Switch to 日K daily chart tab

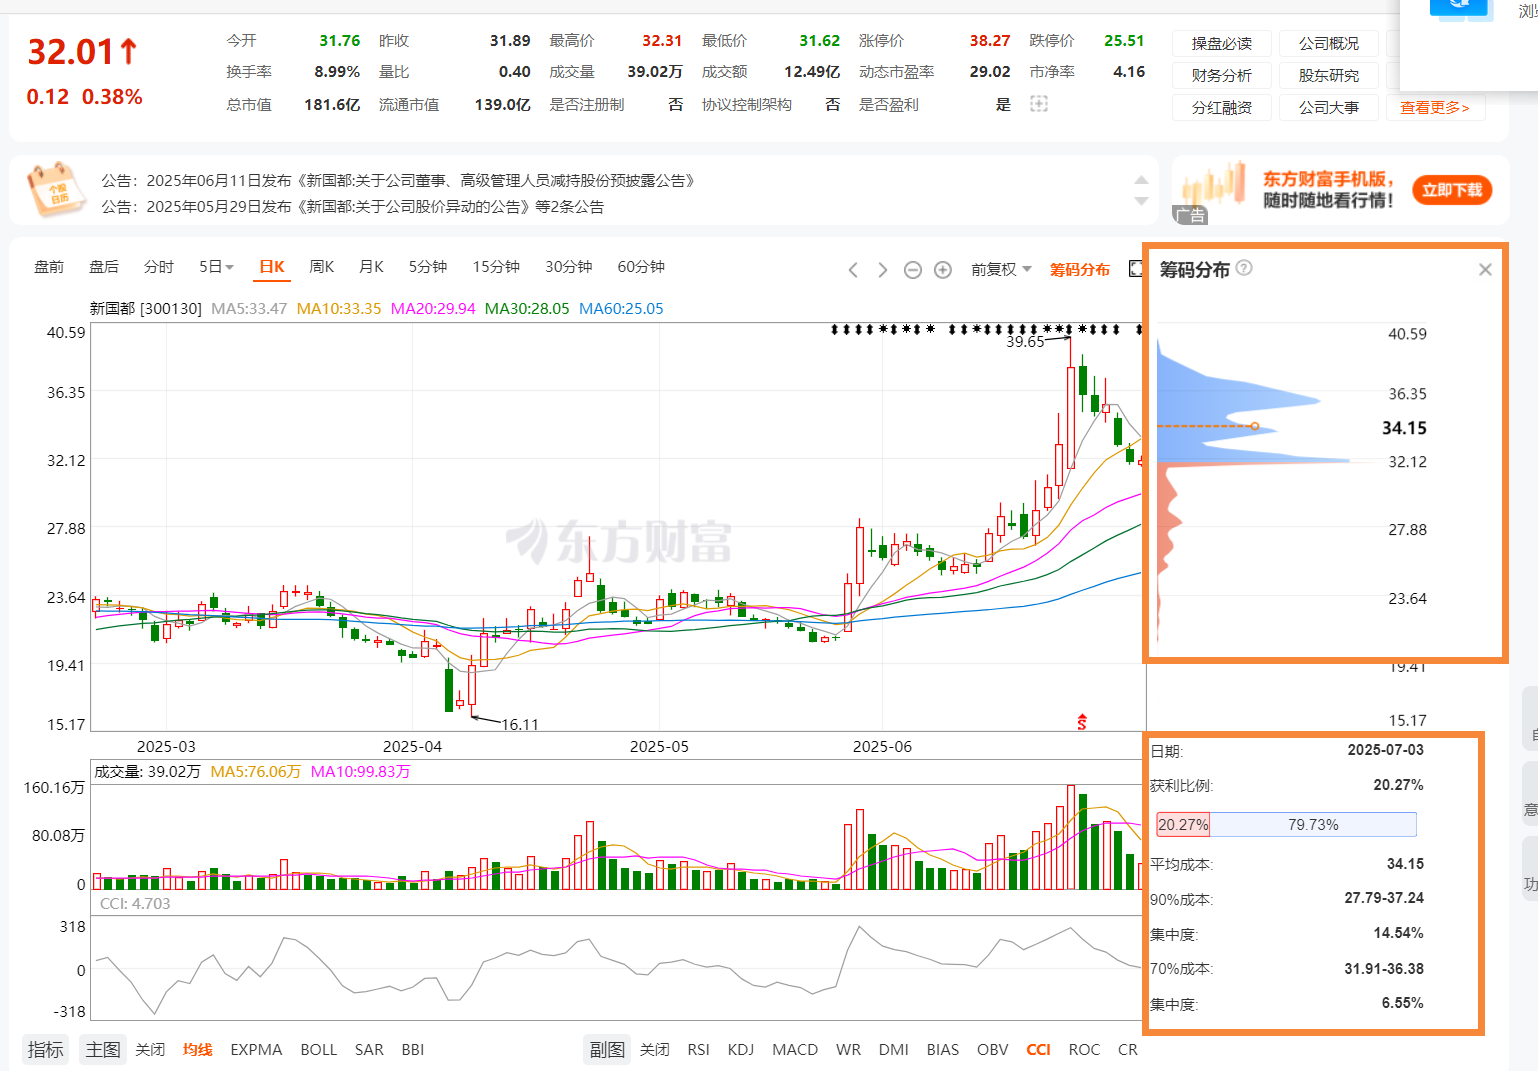(272, 267)
